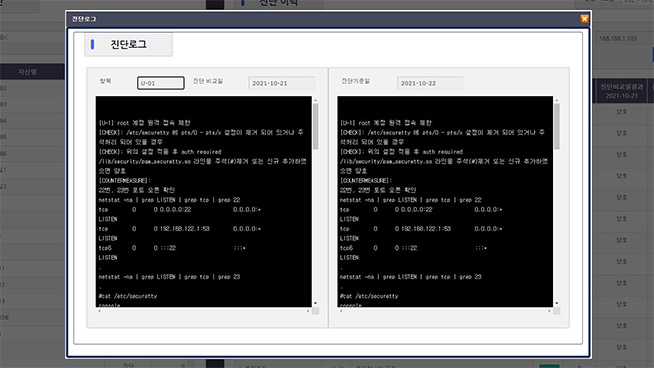Click the right log panel scroll-up arrow
Viewport: 654px width, 368px height.
pyautogui.click(x=556, y=101)
